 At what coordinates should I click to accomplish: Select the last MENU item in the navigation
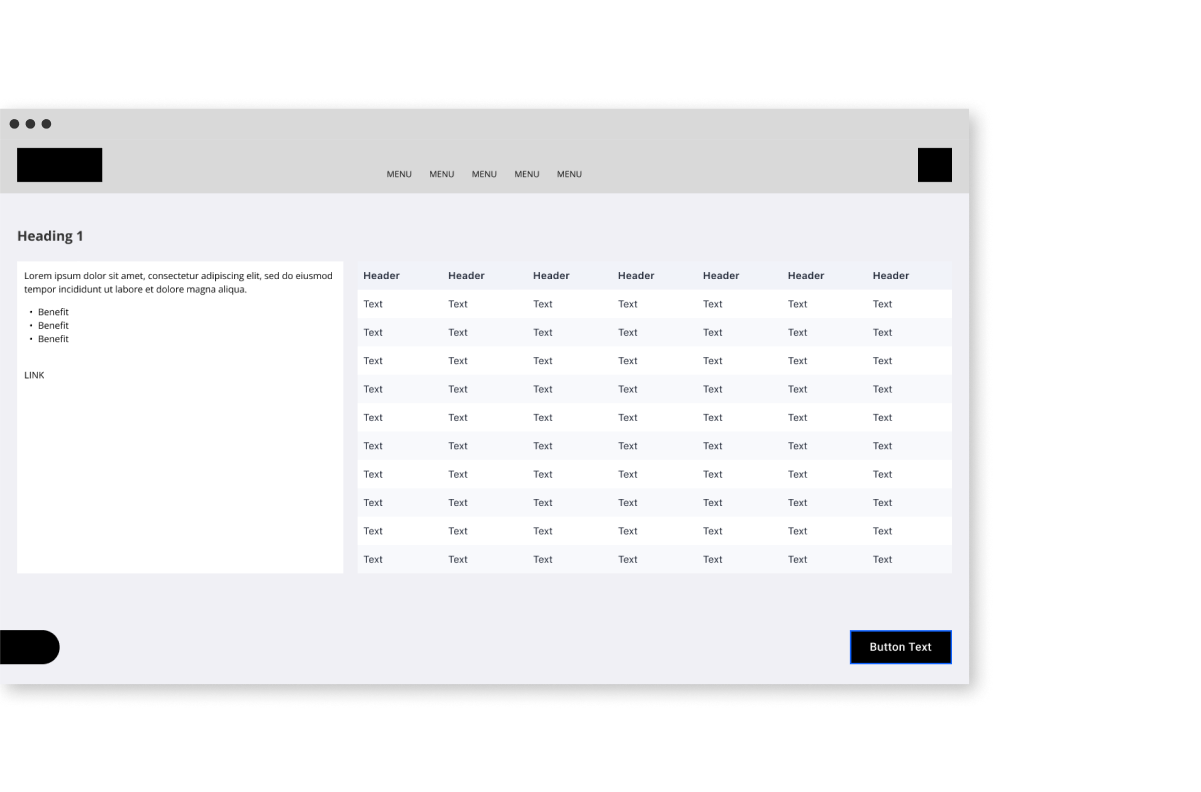[x=569, y=174]
